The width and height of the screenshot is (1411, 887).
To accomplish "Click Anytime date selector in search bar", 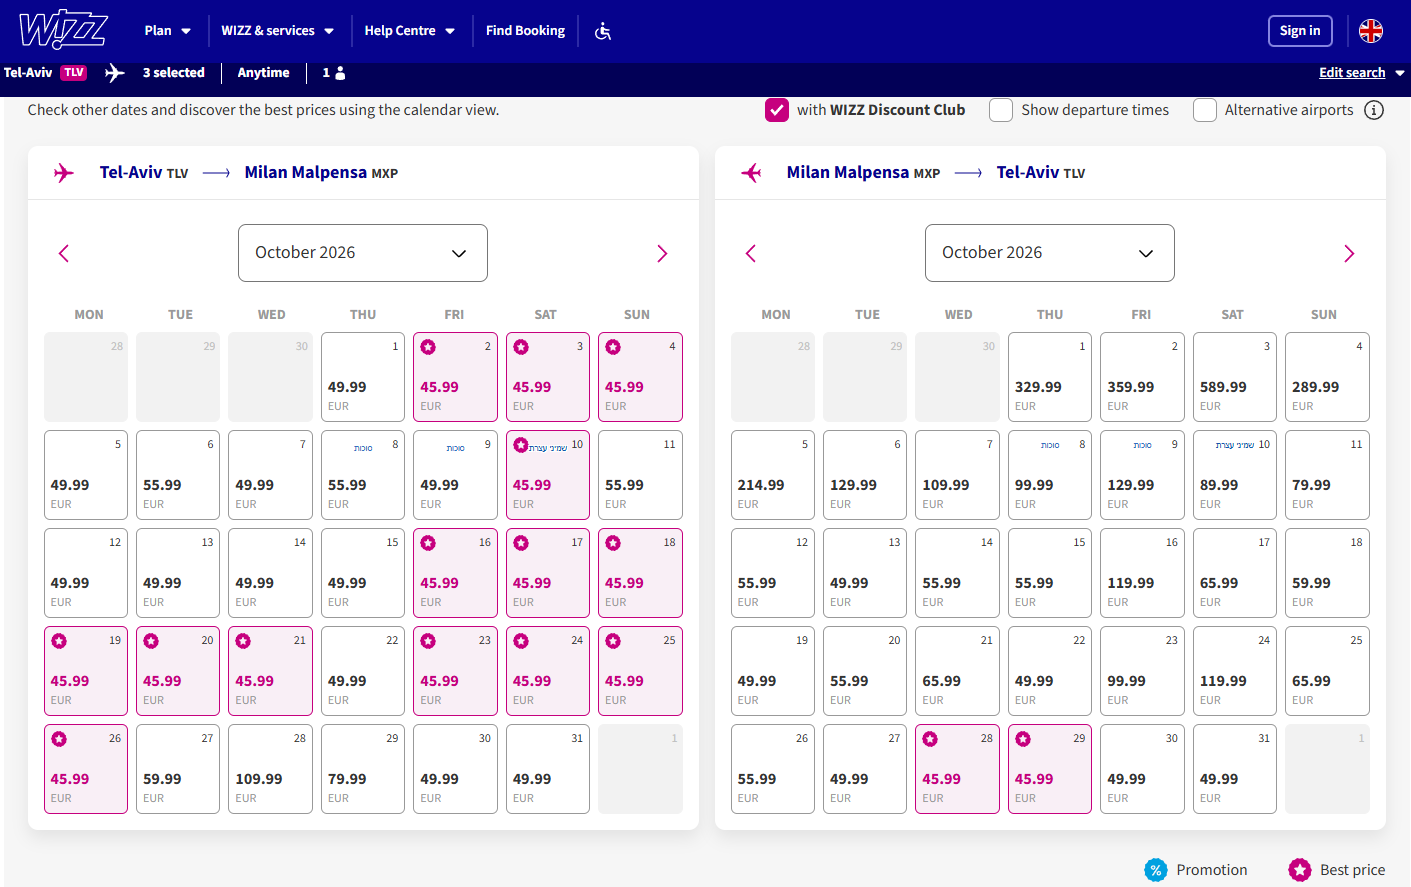I will point(263,73).
